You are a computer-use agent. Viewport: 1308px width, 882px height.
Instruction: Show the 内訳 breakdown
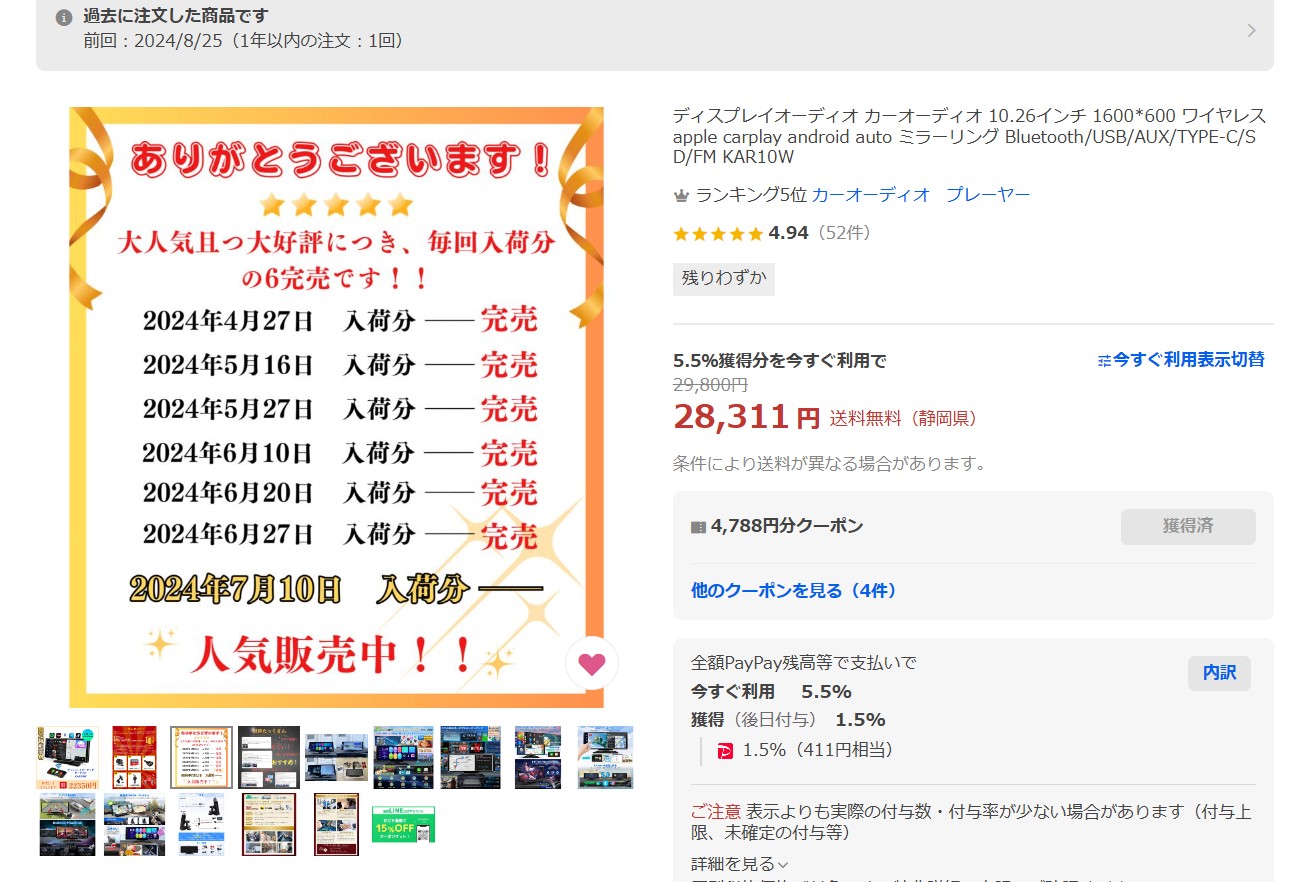click(x=1219, y=673)
